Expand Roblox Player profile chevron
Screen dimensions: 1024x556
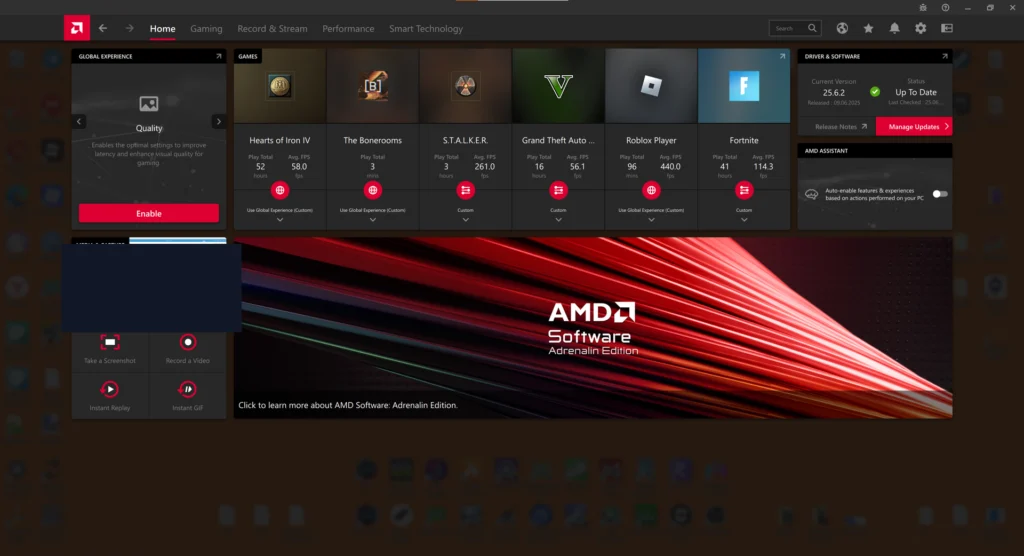pos(651,220)
